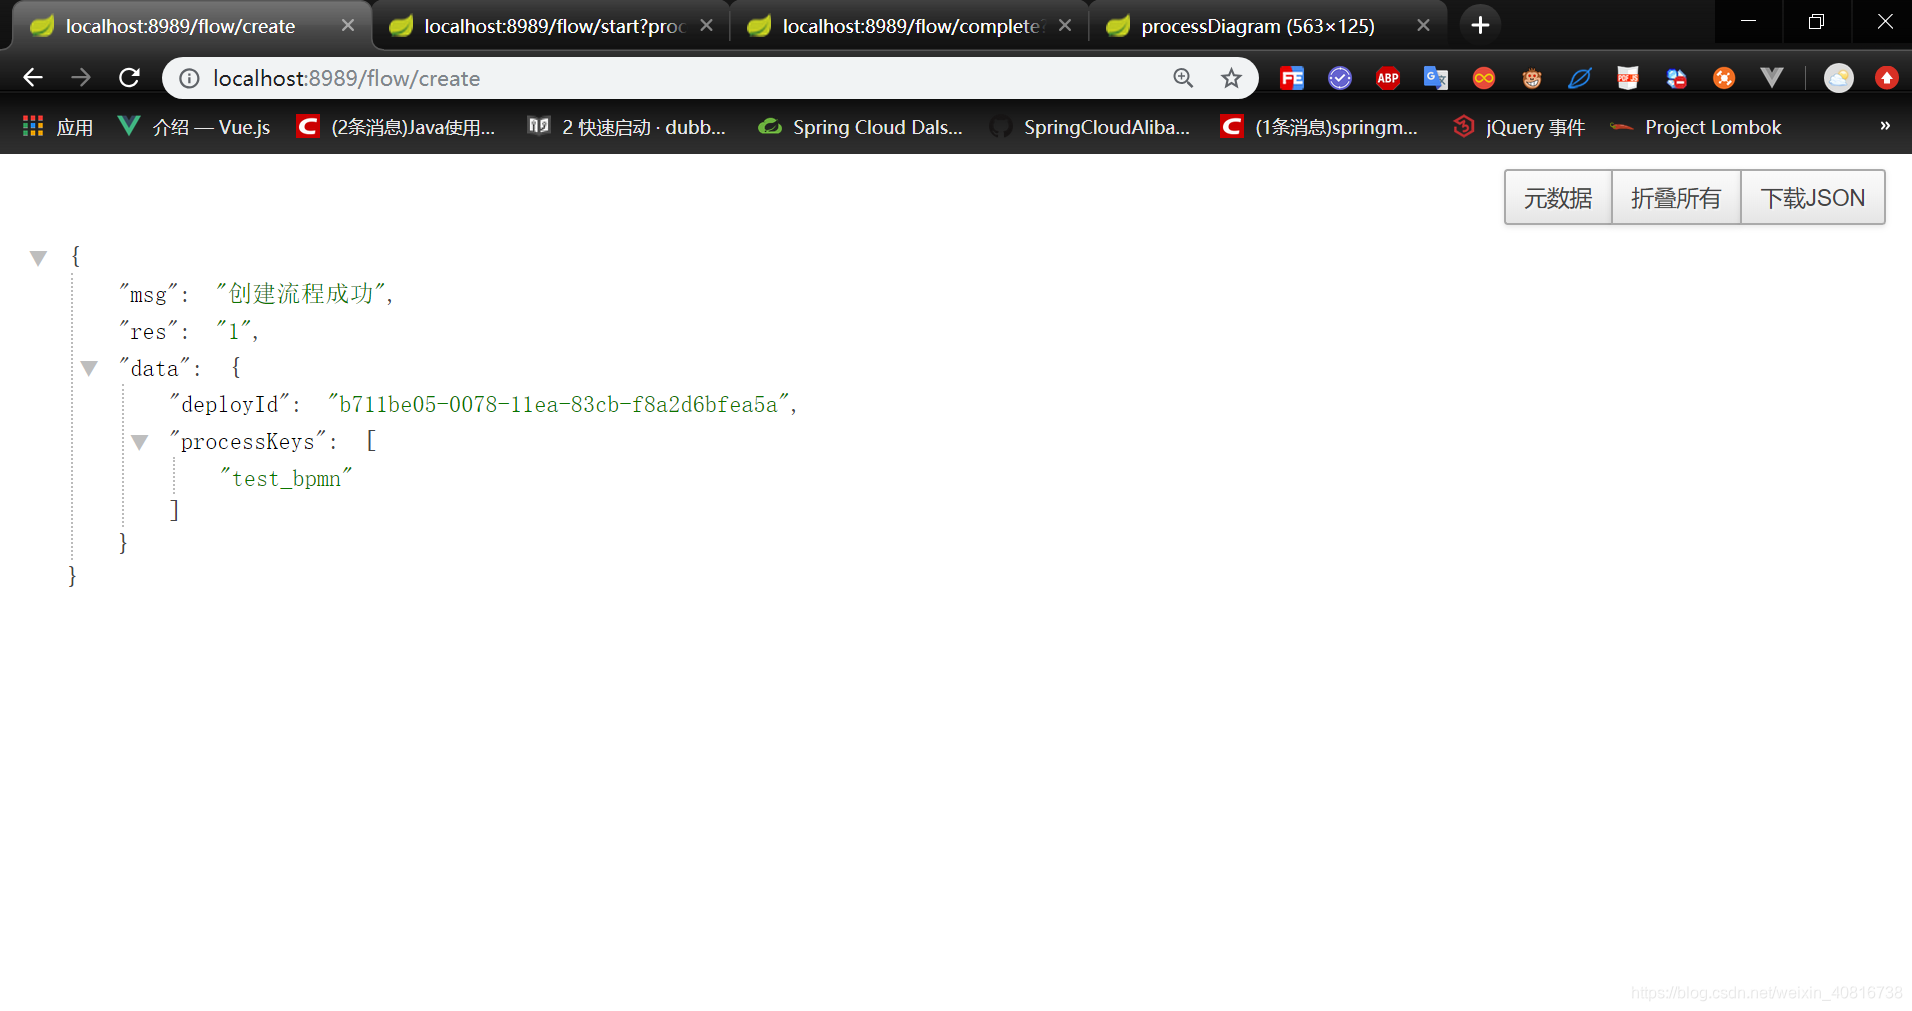Click the 元数据 button
The height and width of the screenshot is (1011, 1912).
(x=1558, y=197)
